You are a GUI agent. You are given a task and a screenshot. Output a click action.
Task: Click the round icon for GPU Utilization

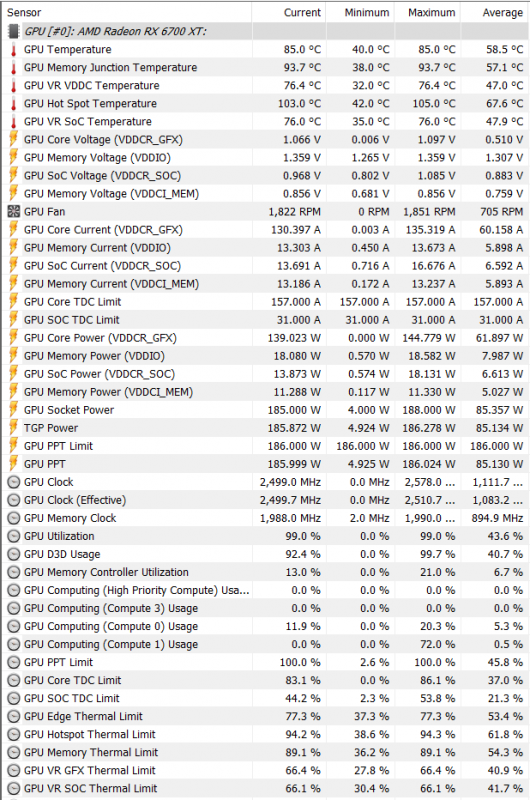(x=14, y=536)
